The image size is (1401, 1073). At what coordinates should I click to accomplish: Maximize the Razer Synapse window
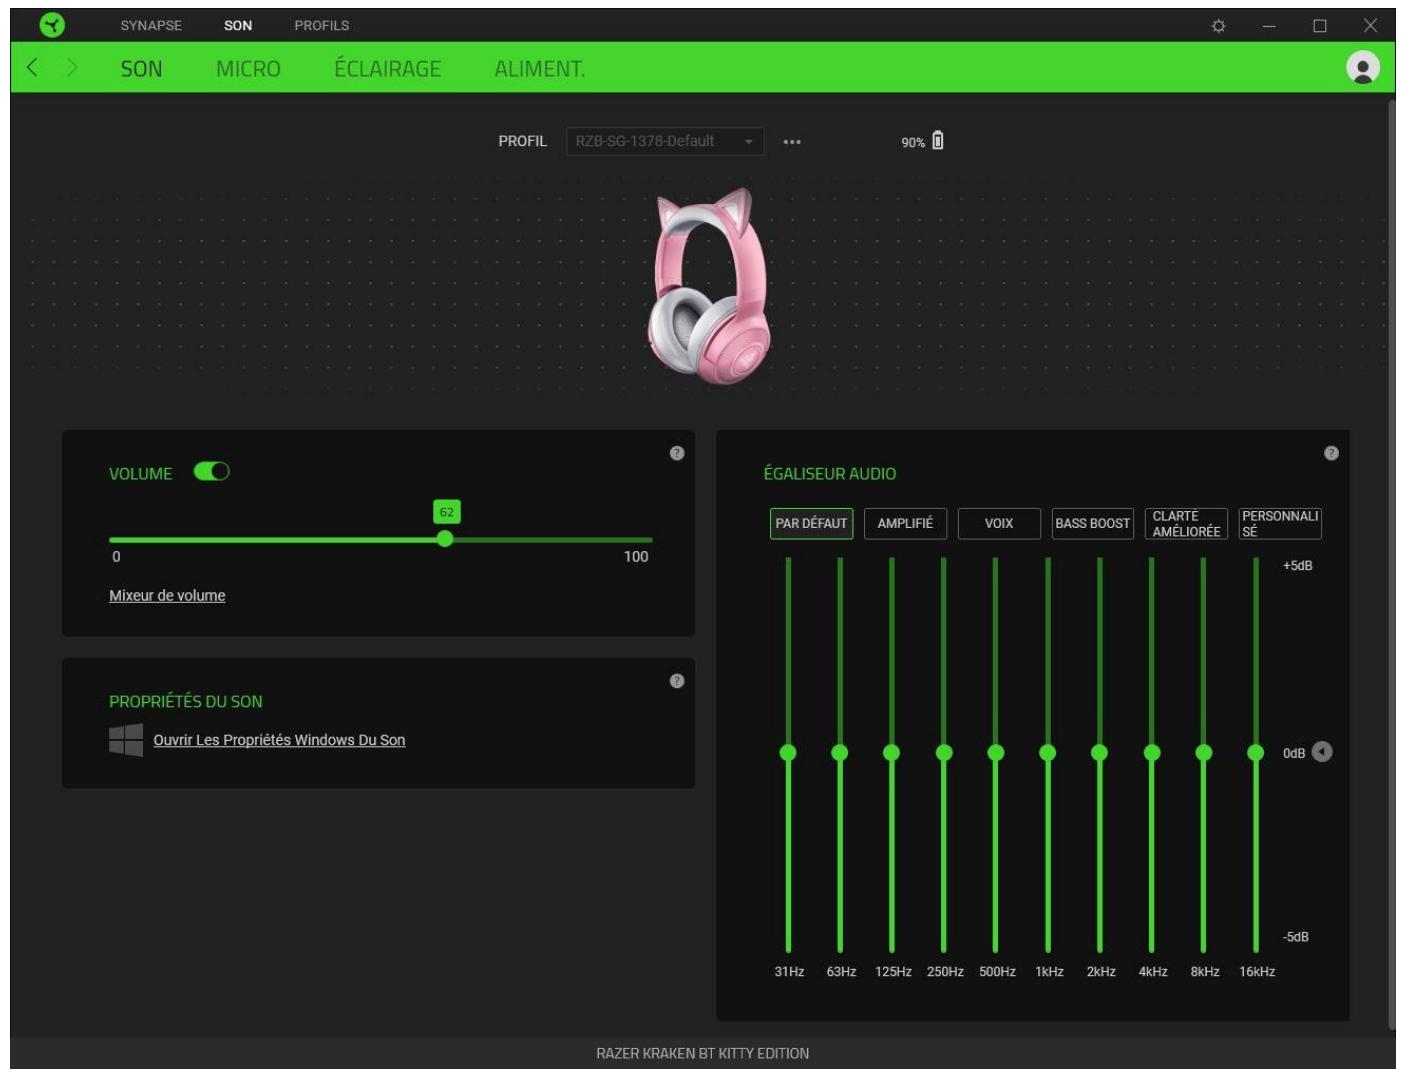click(x=1320, y=26)
